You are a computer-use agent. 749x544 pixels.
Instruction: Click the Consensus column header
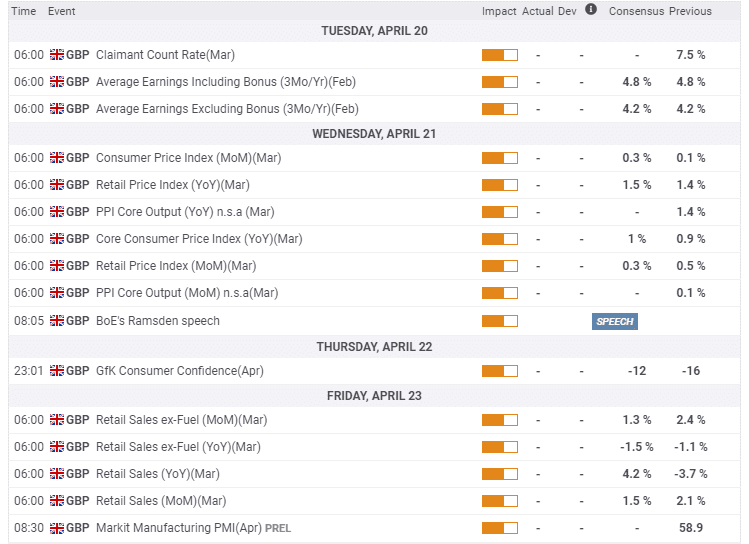pyautogui.click(x=636, y=11)
